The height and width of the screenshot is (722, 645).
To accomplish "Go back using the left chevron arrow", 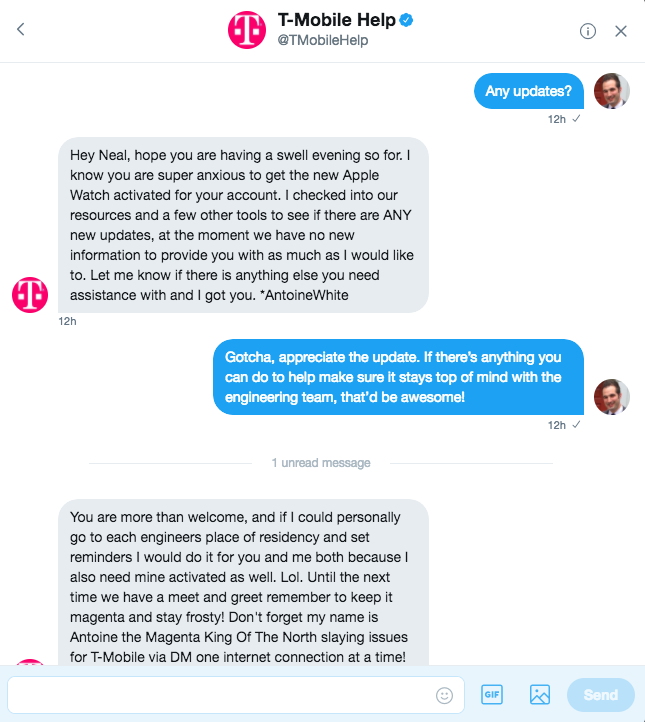I will pyautogui.click(x=21, y=29).
